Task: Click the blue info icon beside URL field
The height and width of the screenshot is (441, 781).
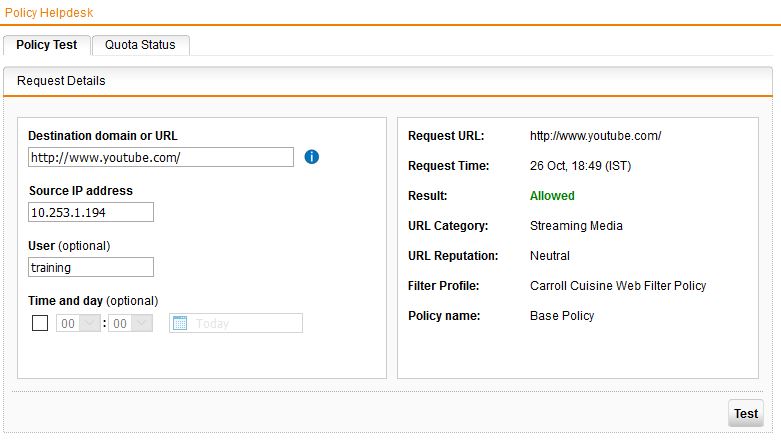Action: point(311,157)
